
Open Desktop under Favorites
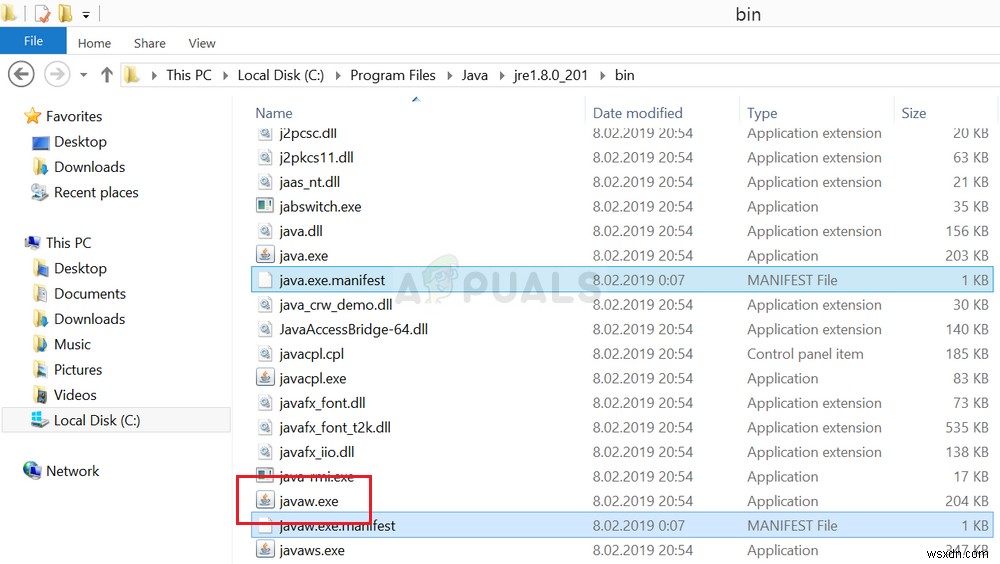point(80,142)
